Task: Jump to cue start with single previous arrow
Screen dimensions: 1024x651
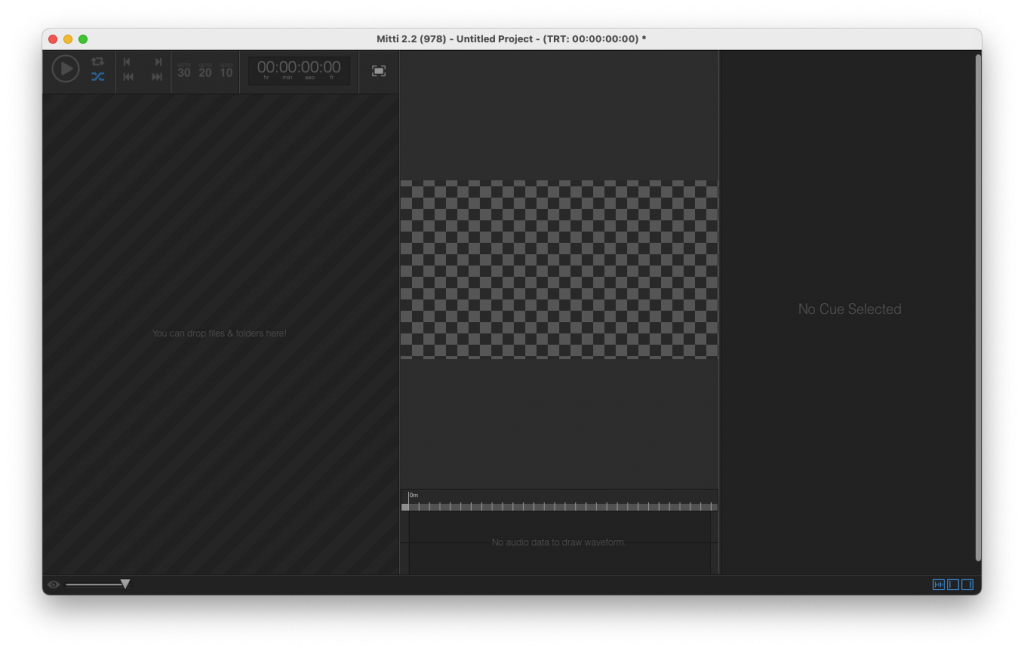Action: coord(127,62)
